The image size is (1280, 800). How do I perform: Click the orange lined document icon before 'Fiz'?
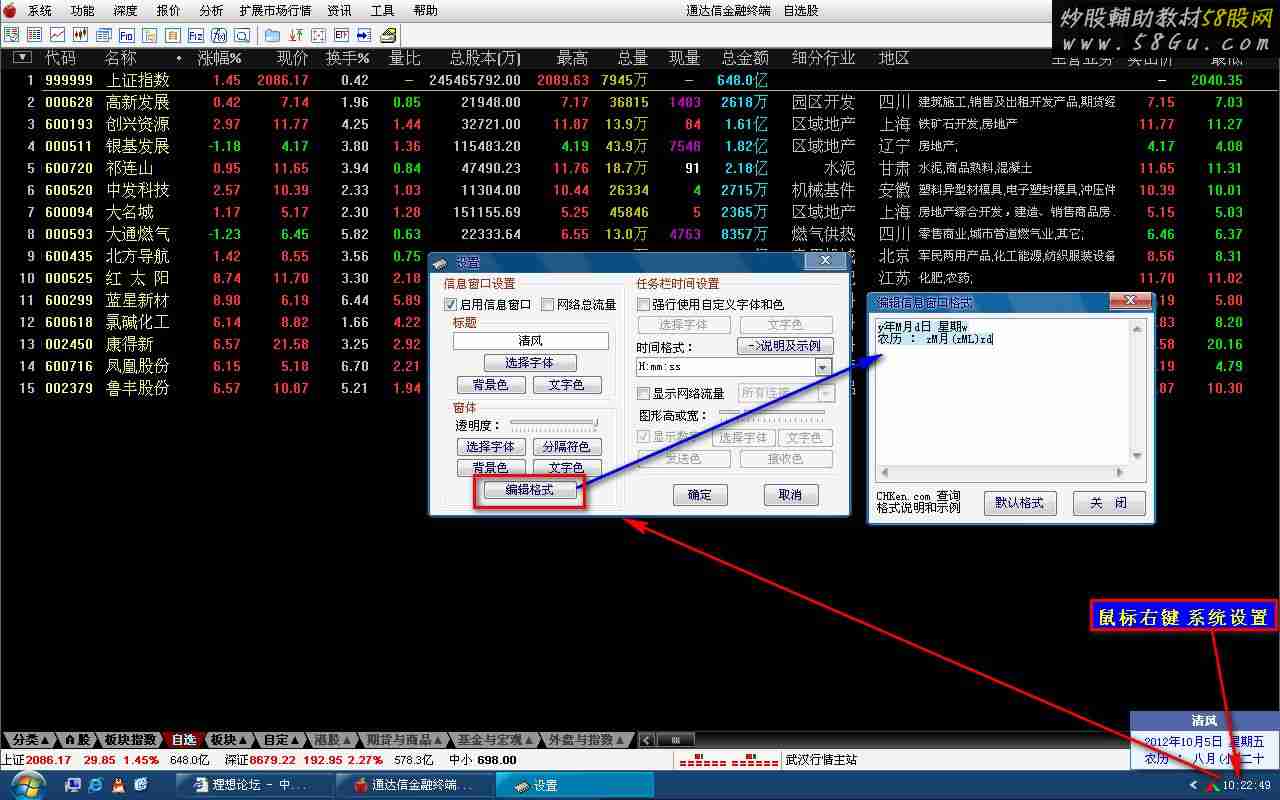click(172, 35)
